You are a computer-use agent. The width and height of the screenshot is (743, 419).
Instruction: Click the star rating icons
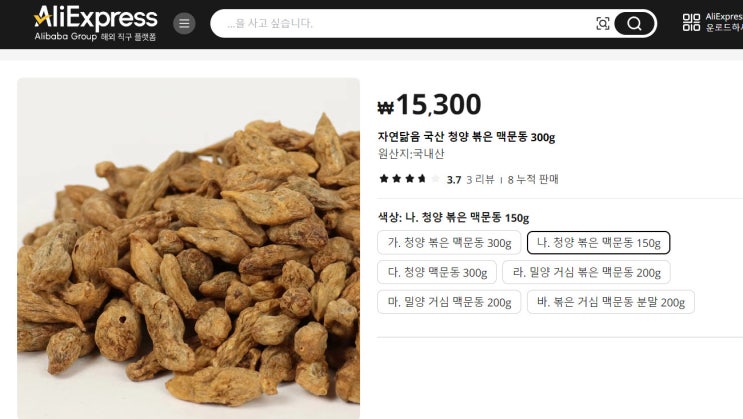point(409,179)
